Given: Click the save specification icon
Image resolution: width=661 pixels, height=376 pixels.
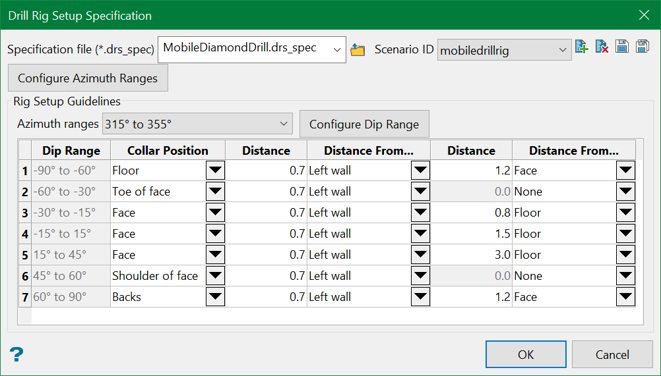Looking at the screenshot, I should (x=622, y=46).
